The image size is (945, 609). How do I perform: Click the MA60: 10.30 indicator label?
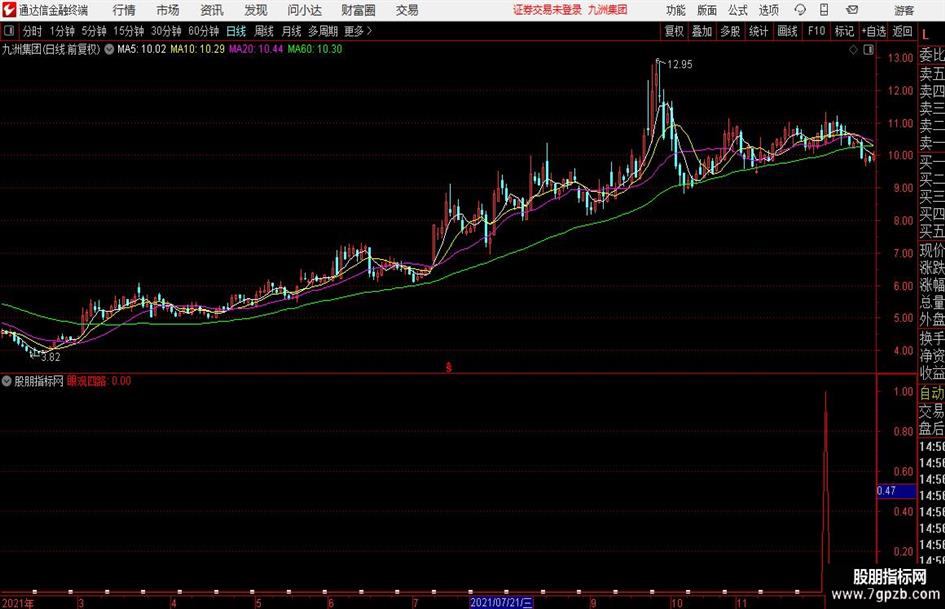tap(315, 49)
